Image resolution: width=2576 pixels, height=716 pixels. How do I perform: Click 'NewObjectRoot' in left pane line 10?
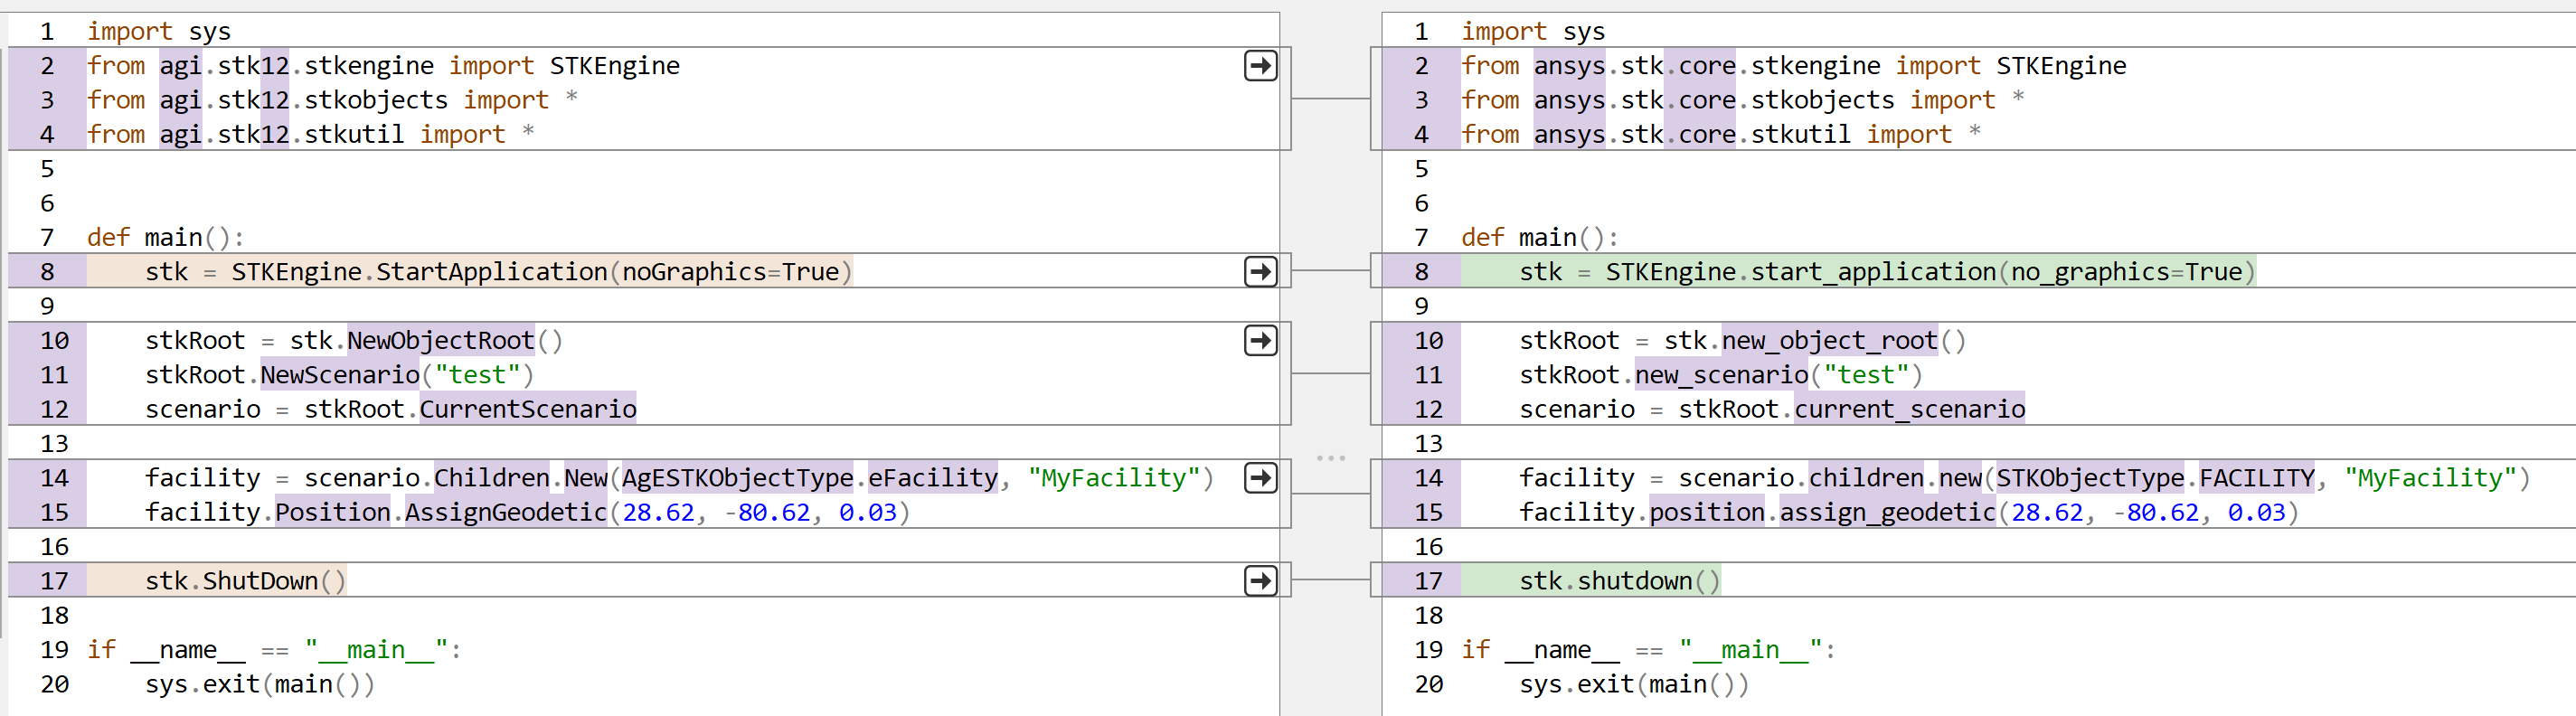(441, 341)
